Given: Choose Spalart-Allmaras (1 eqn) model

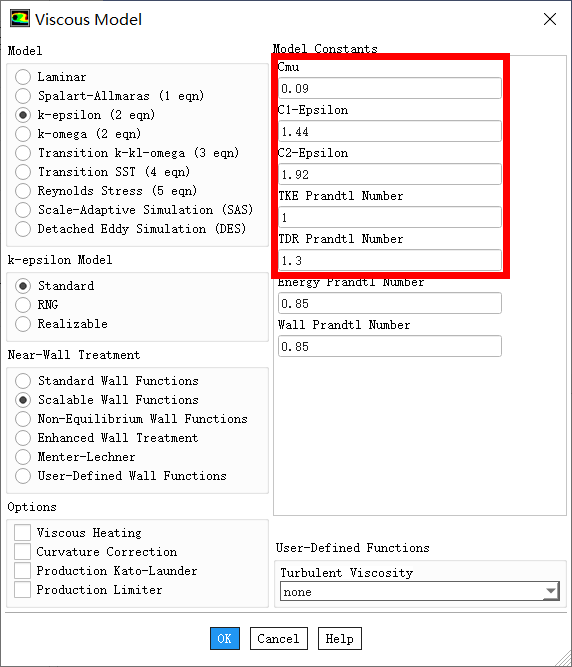Looking at the screenshot, I should click(x=23, y=96).
